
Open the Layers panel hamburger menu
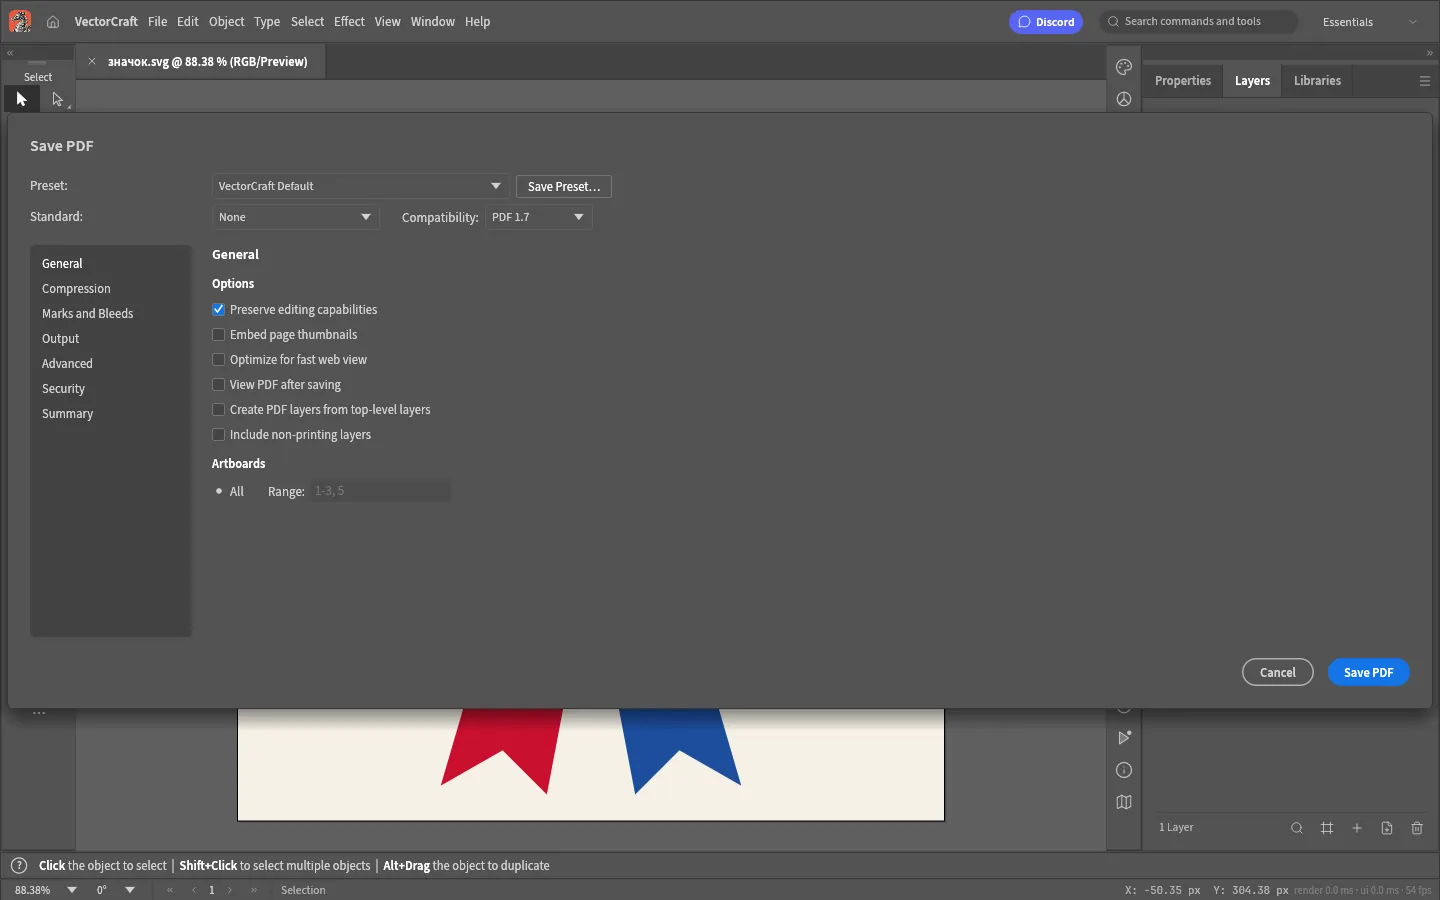[x=1425, y=81]
